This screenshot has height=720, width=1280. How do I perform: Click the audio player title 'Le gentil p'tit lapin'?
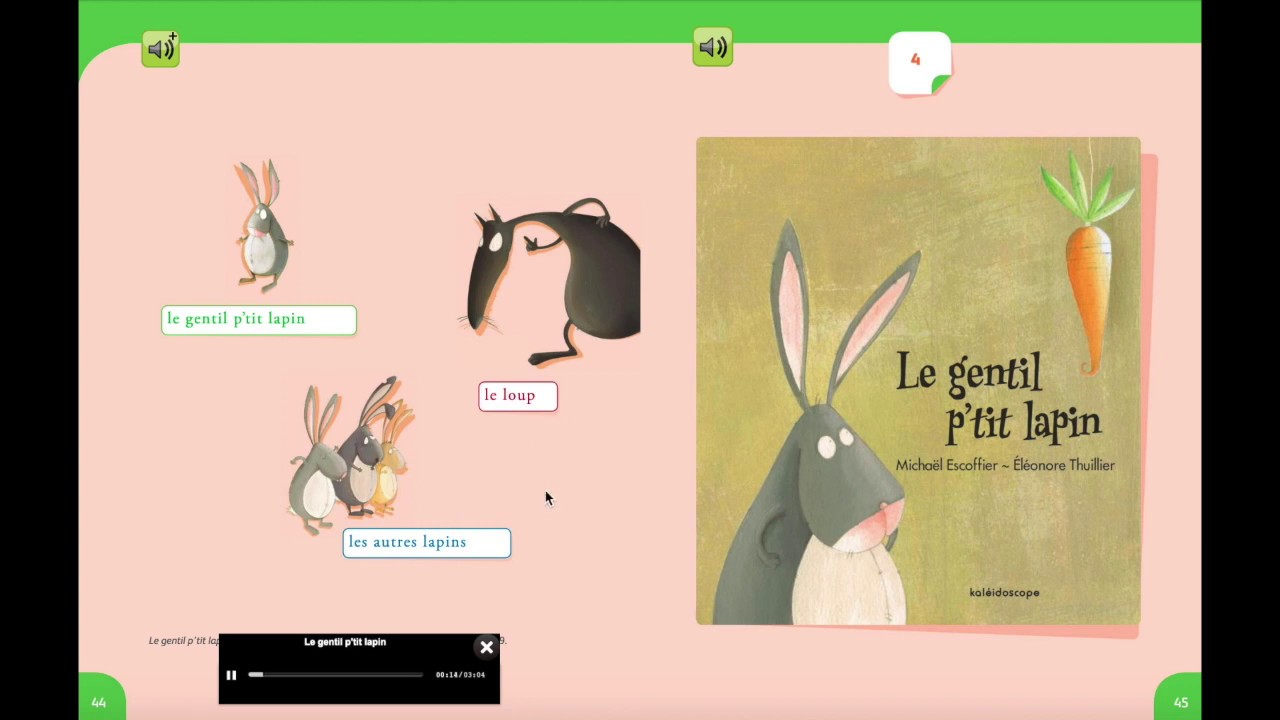click(345, 642)
